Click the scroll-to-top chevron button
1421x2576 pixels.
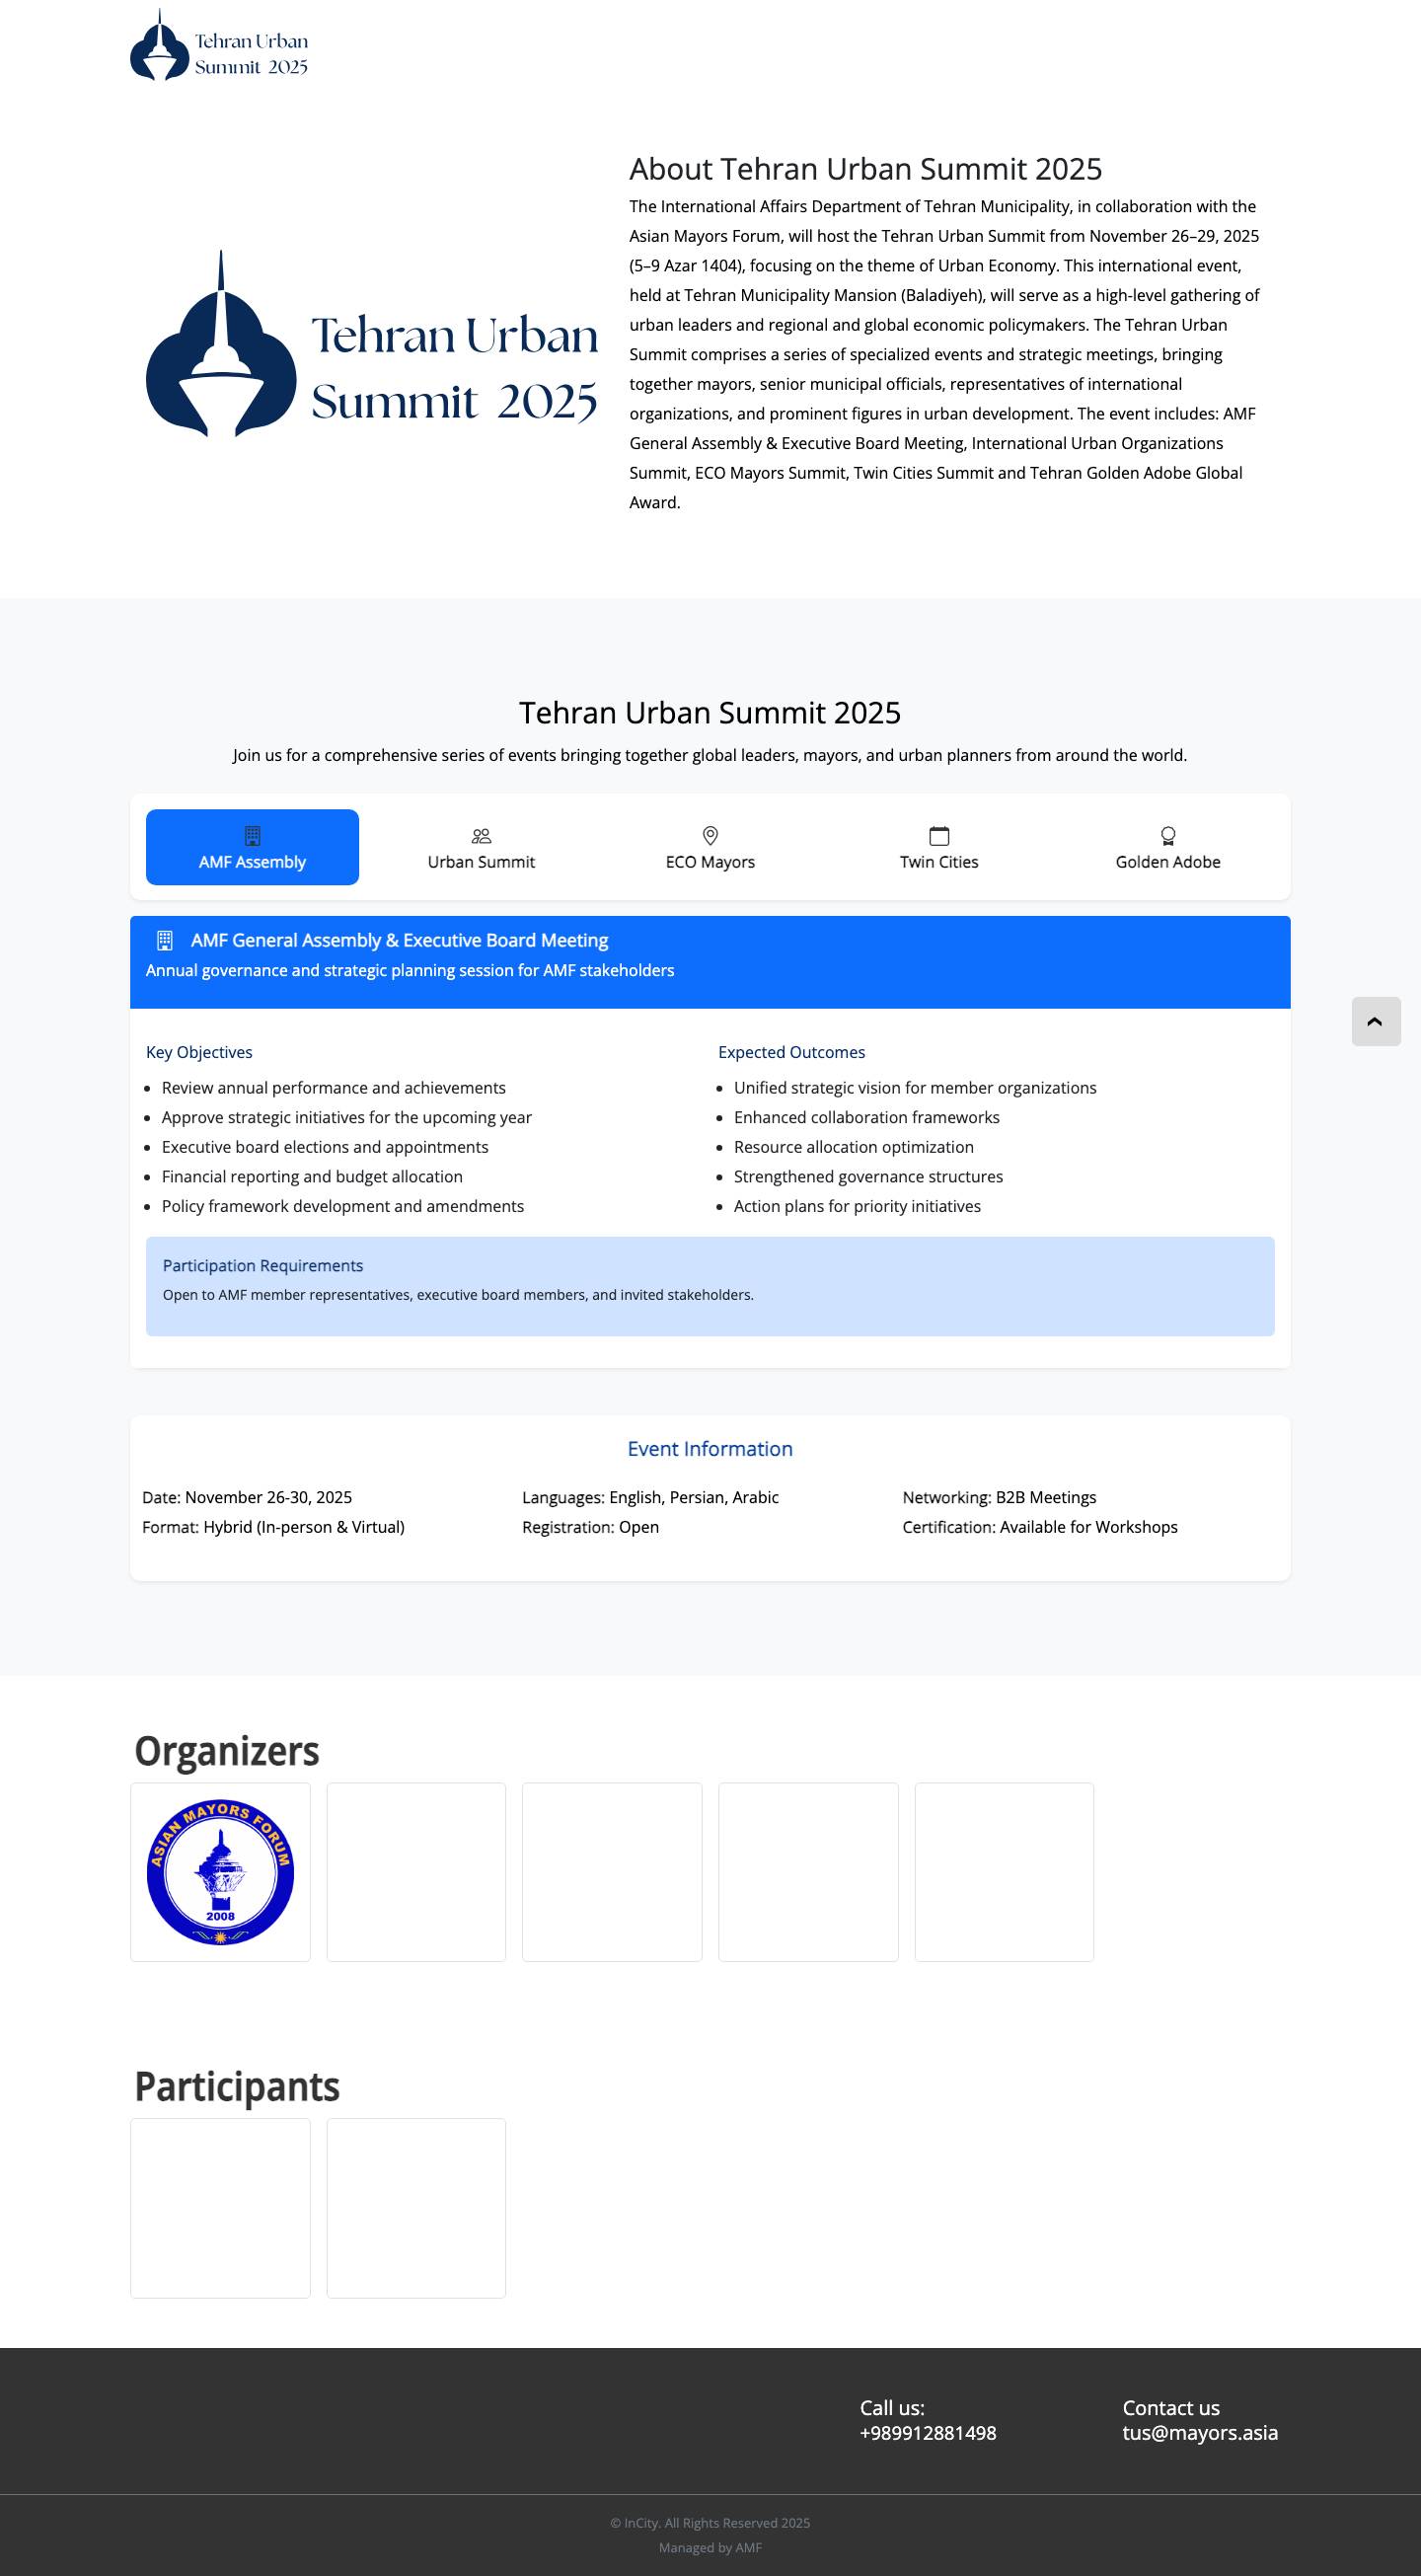(x=1376, y=1021)
